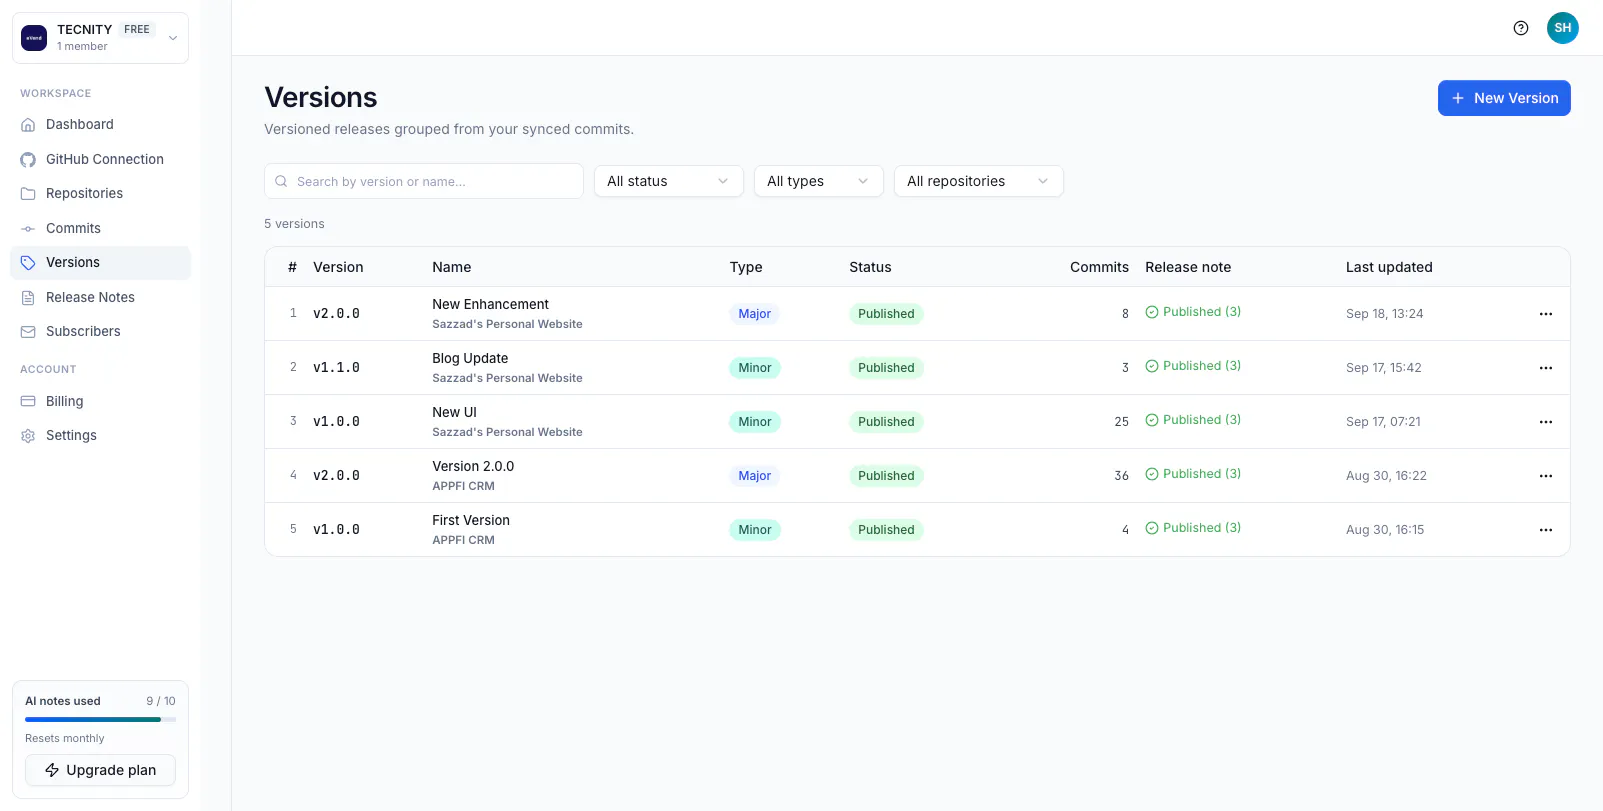Image resolution: width=1603 pixels, height=811 pixels.
Task: Open the more options menu for New Enhancement
Action: coord(1546,314)
